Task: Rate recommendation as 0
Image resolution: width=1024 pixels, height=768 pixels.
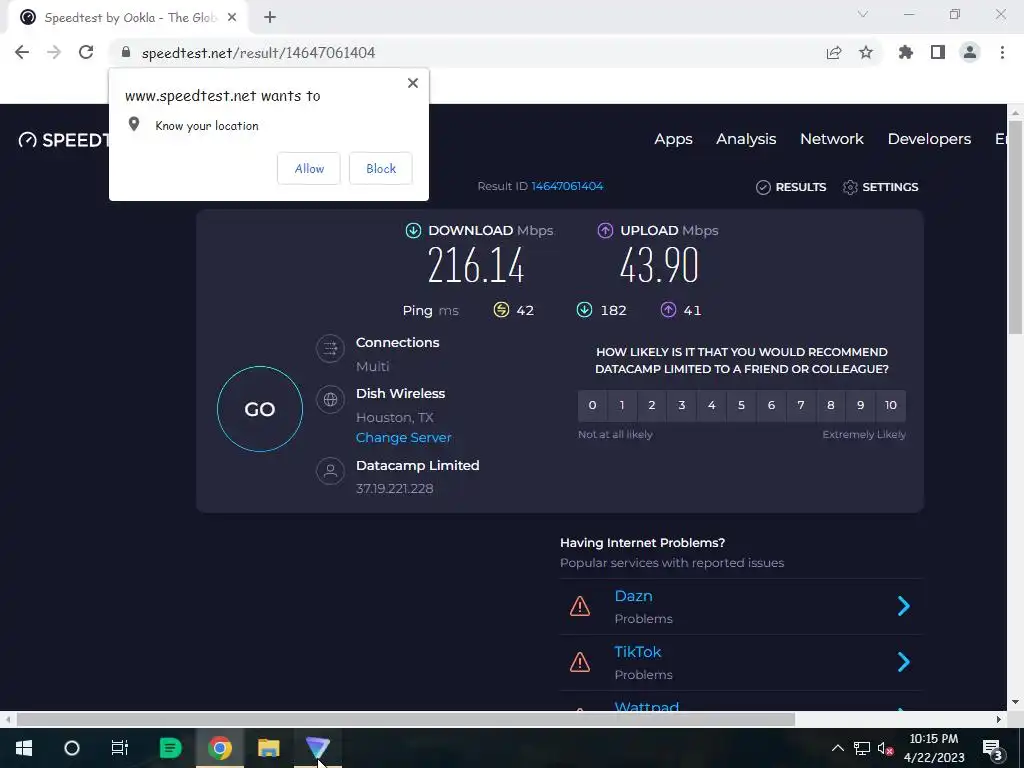Action: pyautogui.click(x=592, y=405)
